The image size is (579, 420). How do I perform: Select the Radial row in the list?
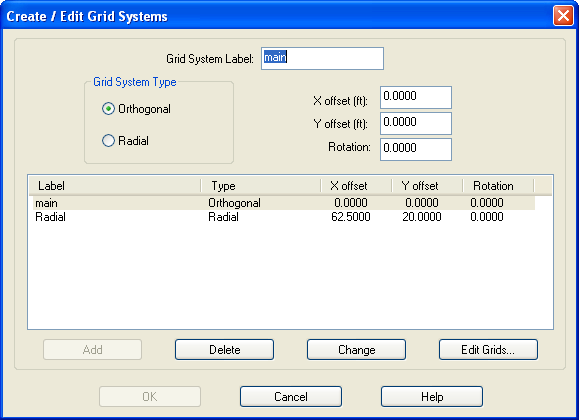(x=284, y=217)
